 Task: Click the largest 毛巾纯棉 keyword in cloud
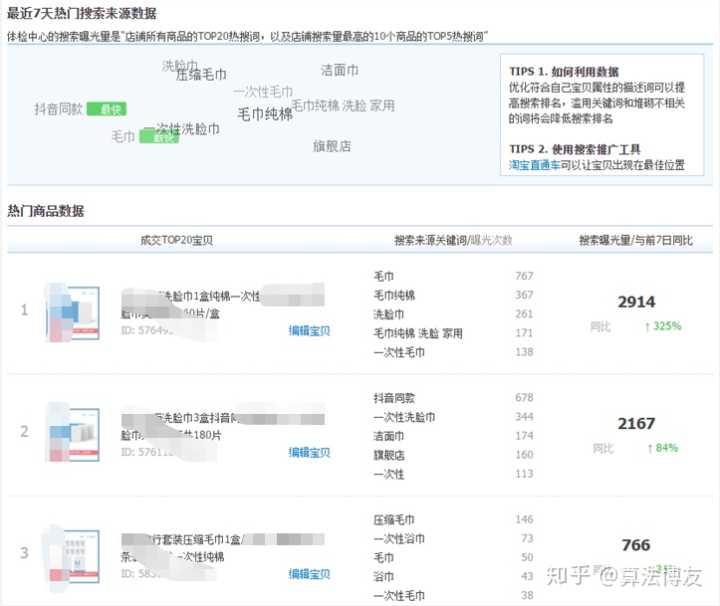(x=265, y=114)
